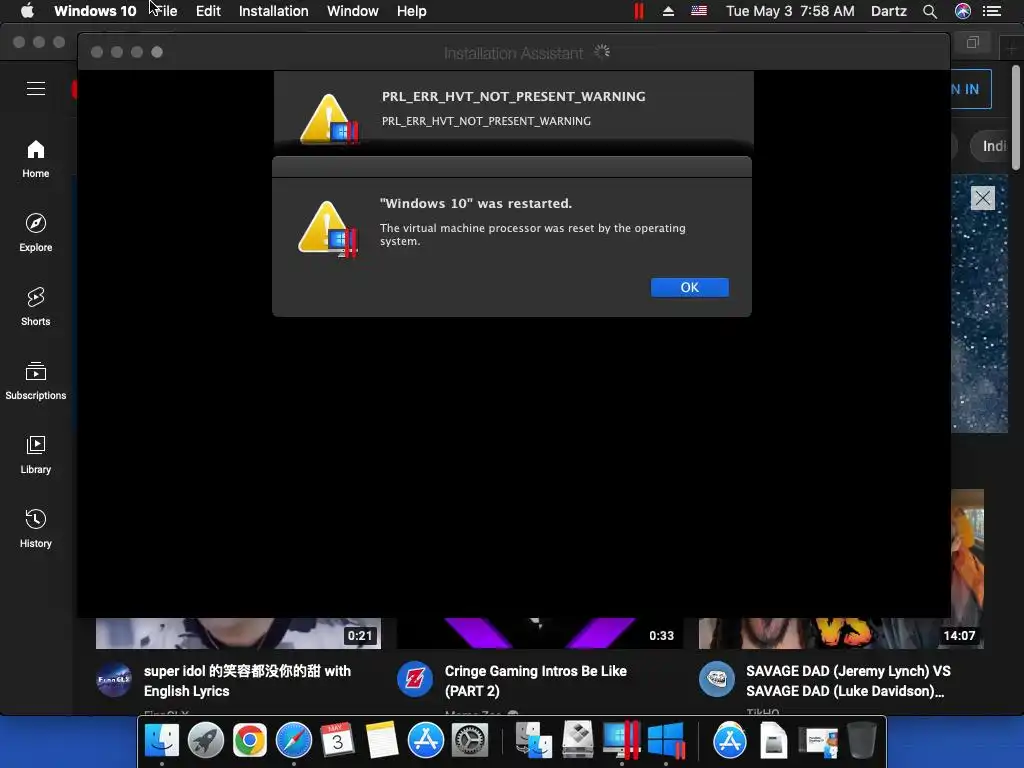Open Spotlight search magnifier
1024x768 pixels.
(x=930, y=11)
